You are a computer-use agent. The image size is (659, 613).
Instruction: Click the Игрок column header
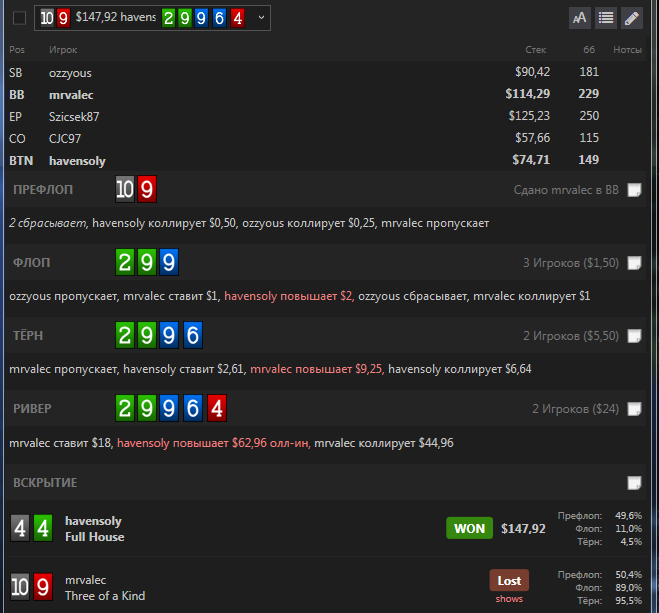[x=63, y=50]
